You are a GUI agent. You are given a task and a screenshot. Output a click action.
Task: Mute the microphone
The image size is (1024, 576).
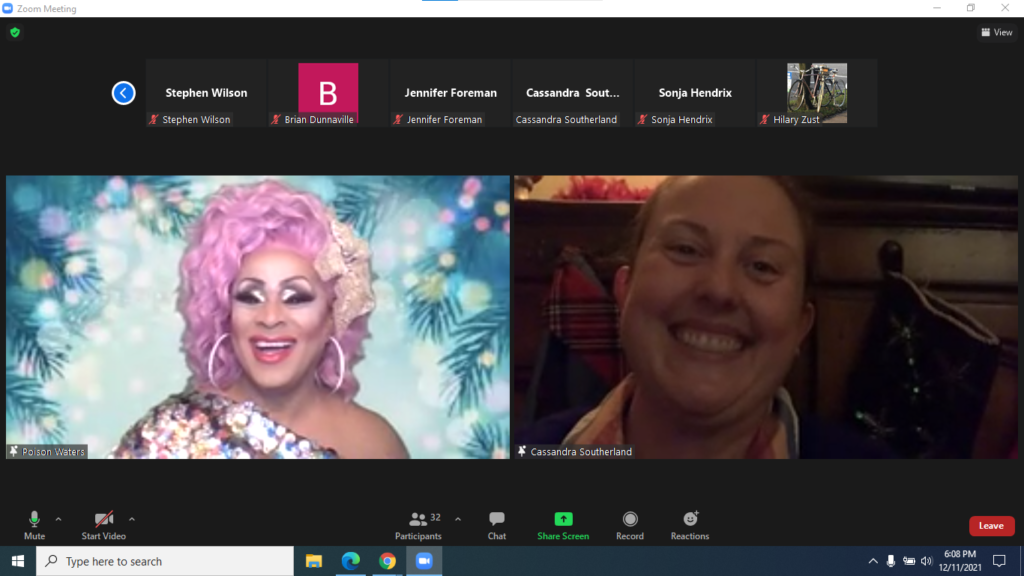pos(34,525)
